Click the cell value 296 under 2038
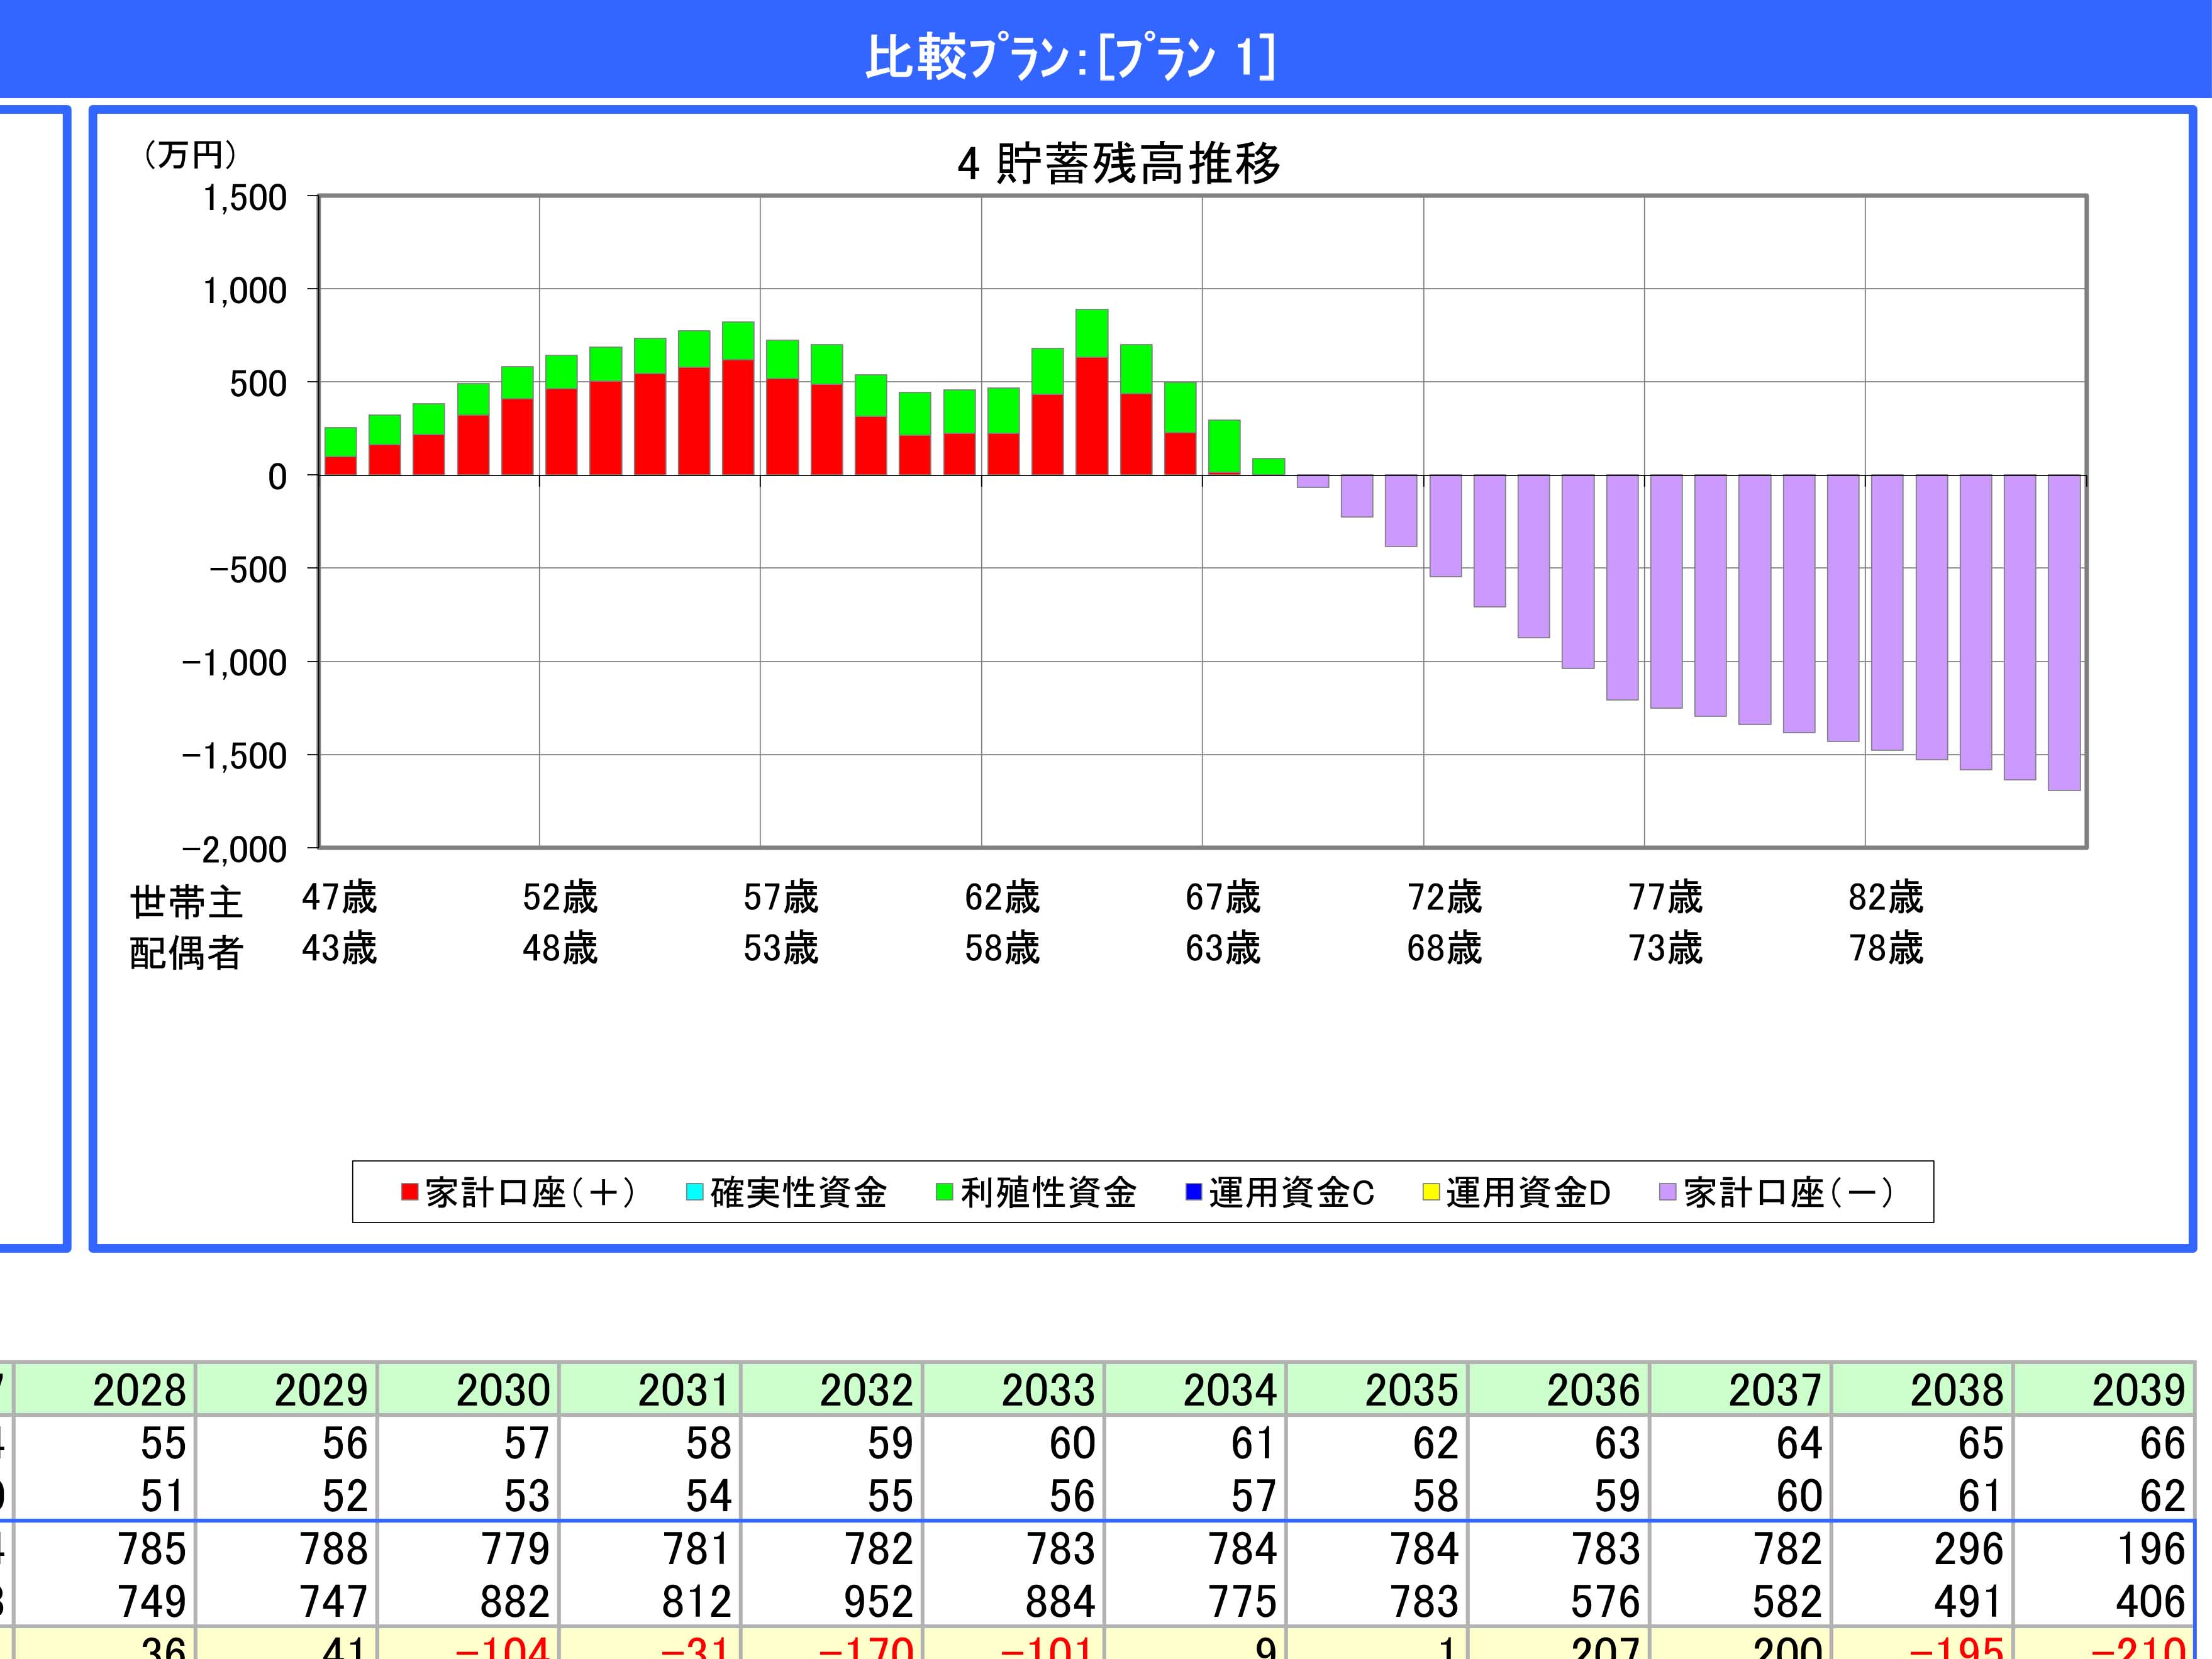 click(x=1968, y=1549)
